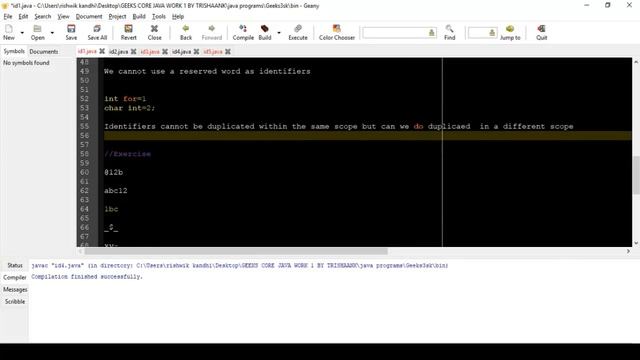This screenshot has height=360, width=640.
Task: Switch to the Documents sidebar tab
Action: pyautogui.click(x=44, y=51)
